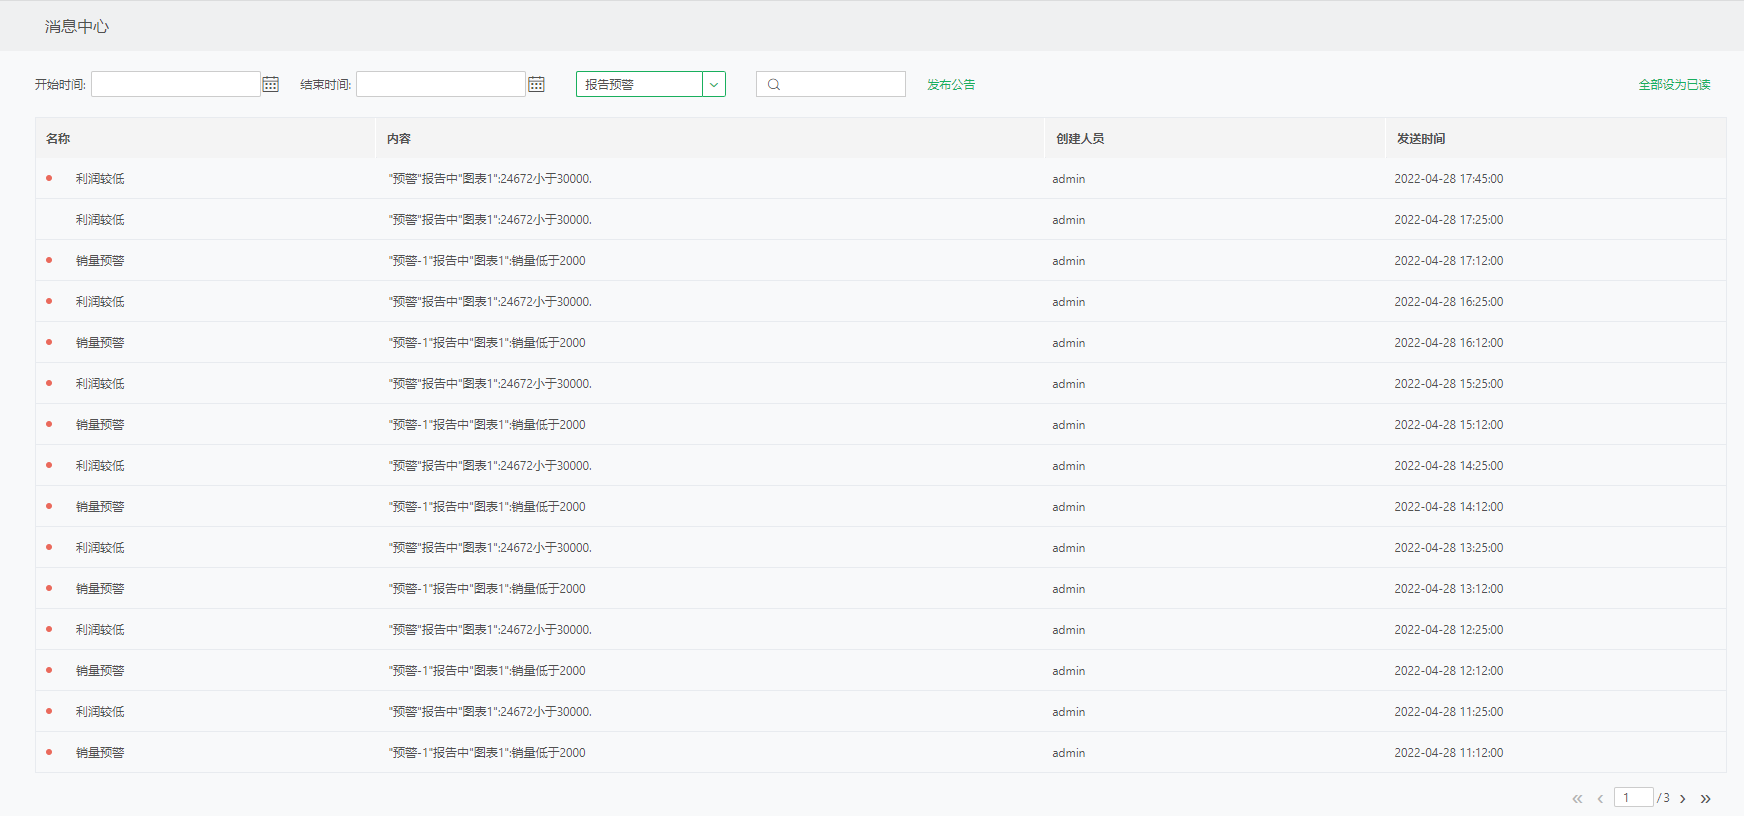This screenshot has width=1744, height=816.
Task: Mark all messages read via 全部设为已读
Action: (1674, 85)
